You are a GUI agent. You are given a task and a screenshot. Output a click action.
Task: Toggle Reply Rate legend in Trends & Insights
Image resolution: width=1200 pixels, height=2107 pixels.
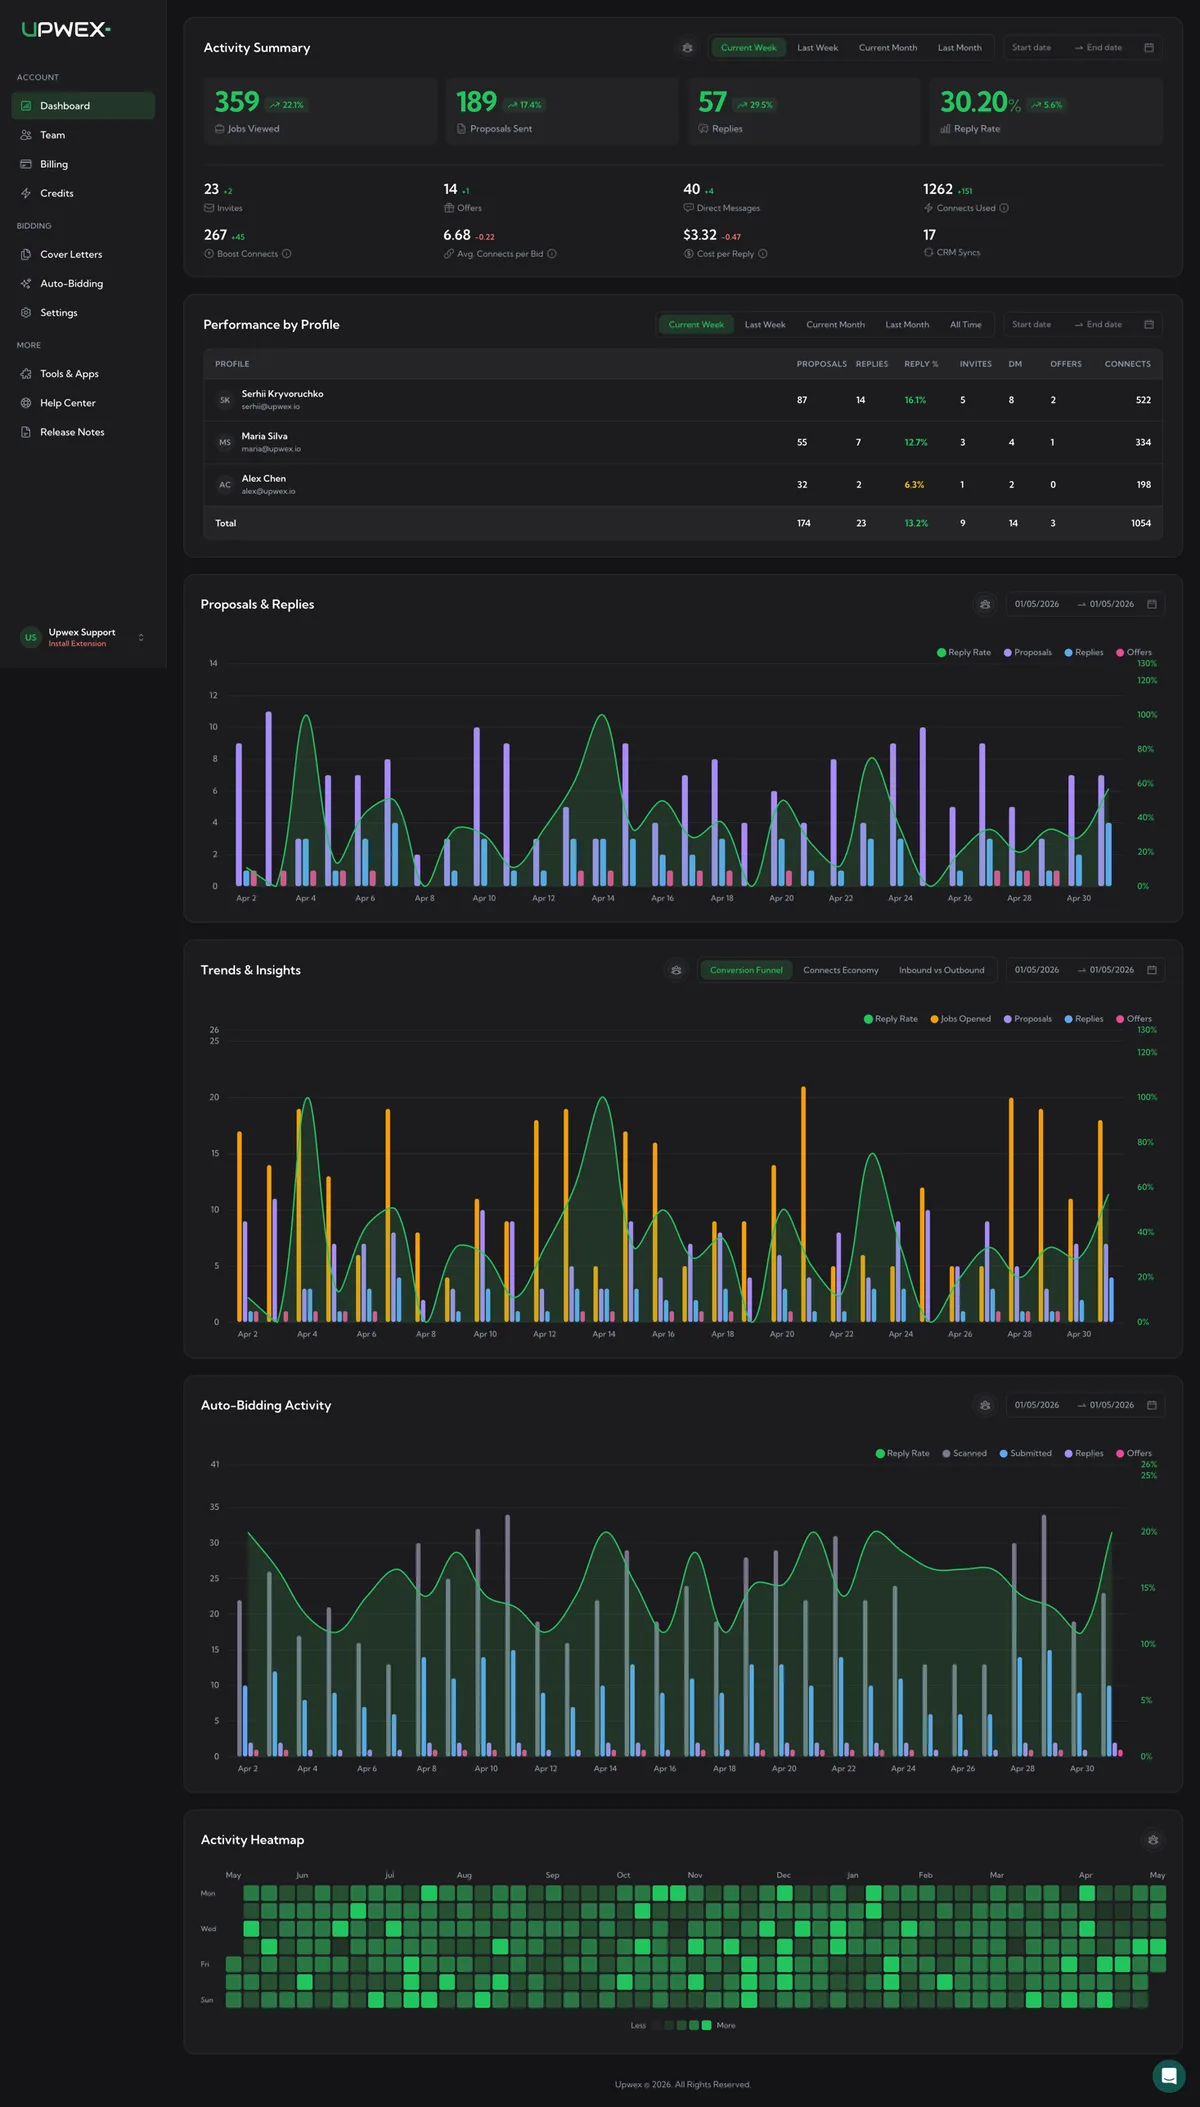point(891,1019)
